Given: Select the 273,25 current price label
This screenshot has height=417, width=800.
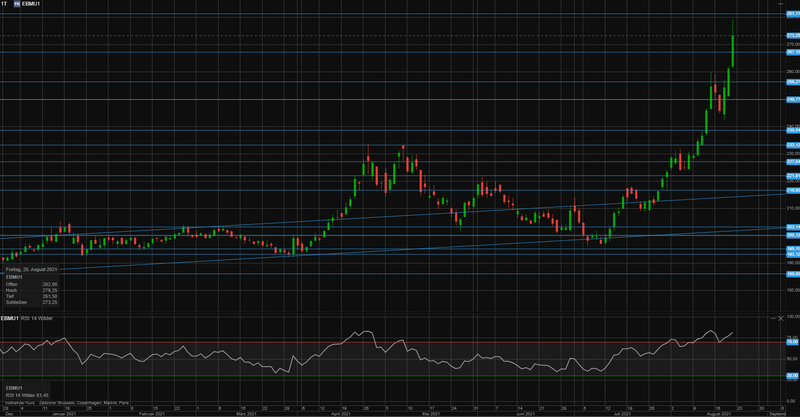Looking at the screenshot, I should 792,35.
